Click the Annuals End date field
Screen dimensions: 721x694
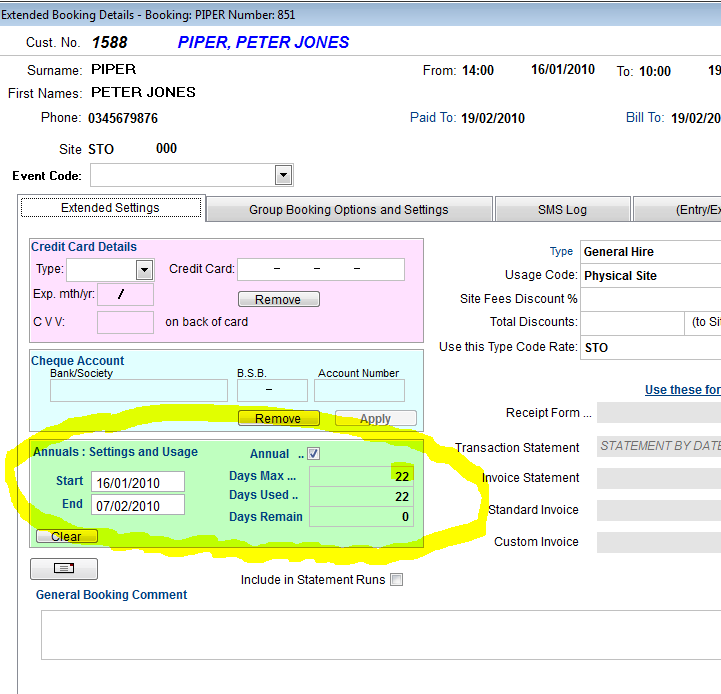tap(138, 505)
